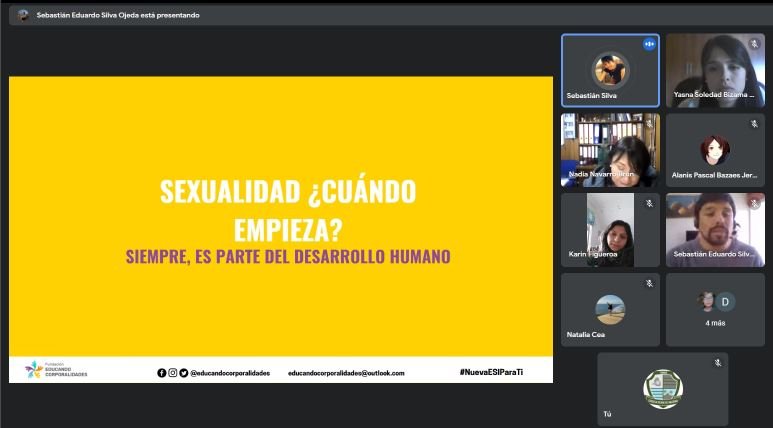Click the presenter avatar in the top banner

pos(23,15)
